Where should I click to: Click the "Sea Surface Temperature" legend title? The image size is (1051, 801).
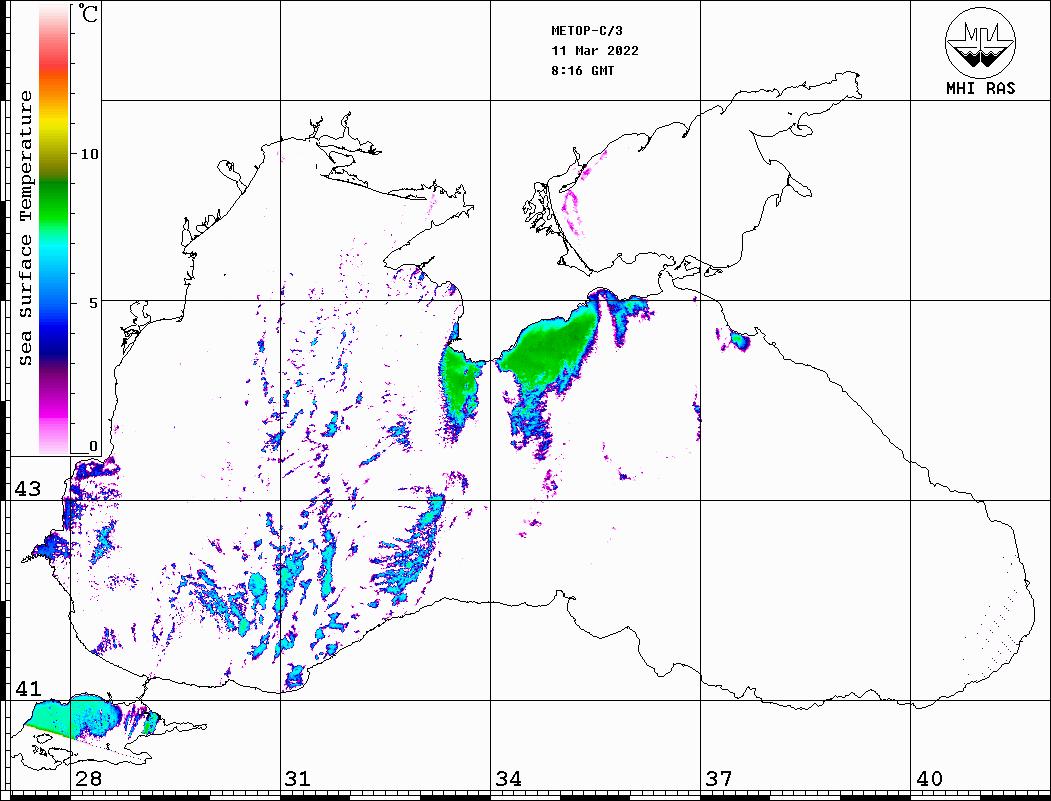tap(25, 228)
